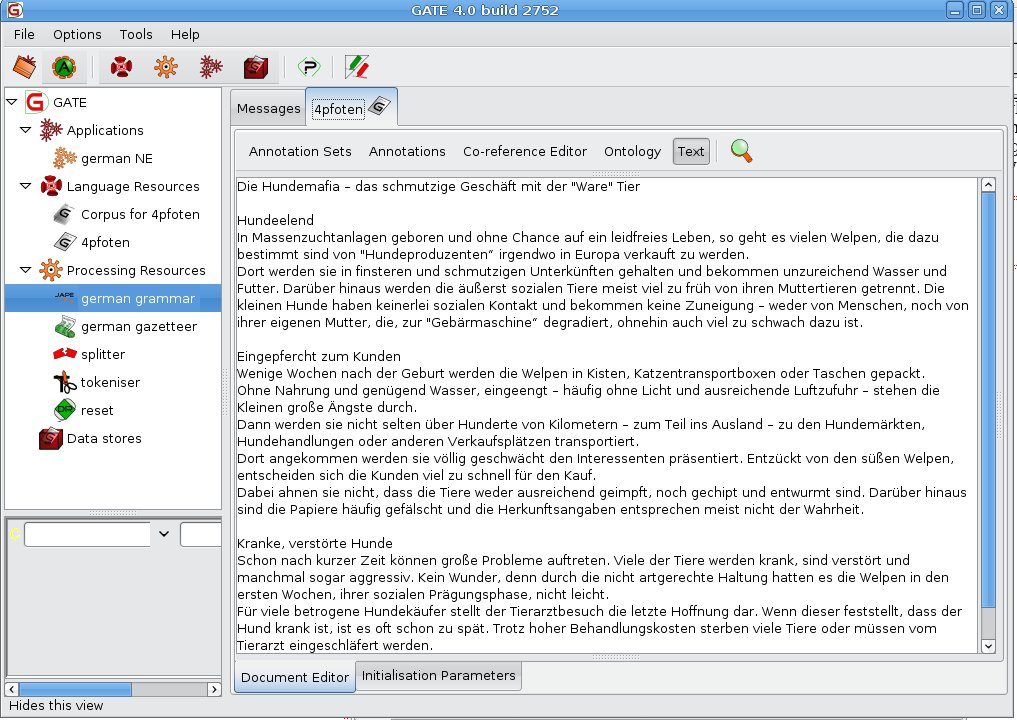Click the left panel scroll left arrow
The width and height of the screenshot is (1017, 720).
coord(12,689)
